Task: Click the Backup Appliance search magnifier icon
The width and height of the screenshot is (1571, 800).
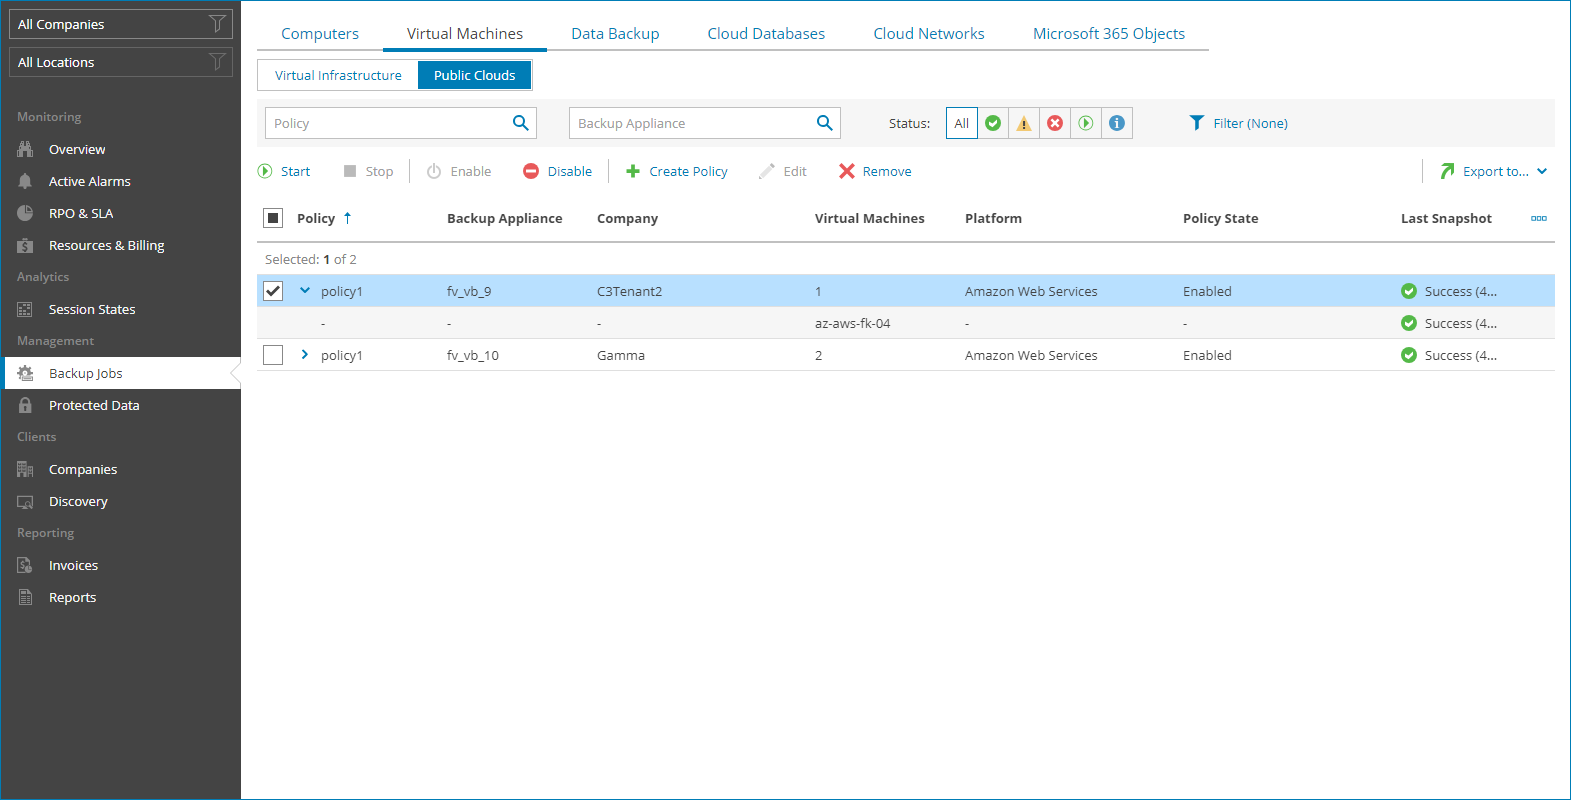Action: (x=824, y=123)
